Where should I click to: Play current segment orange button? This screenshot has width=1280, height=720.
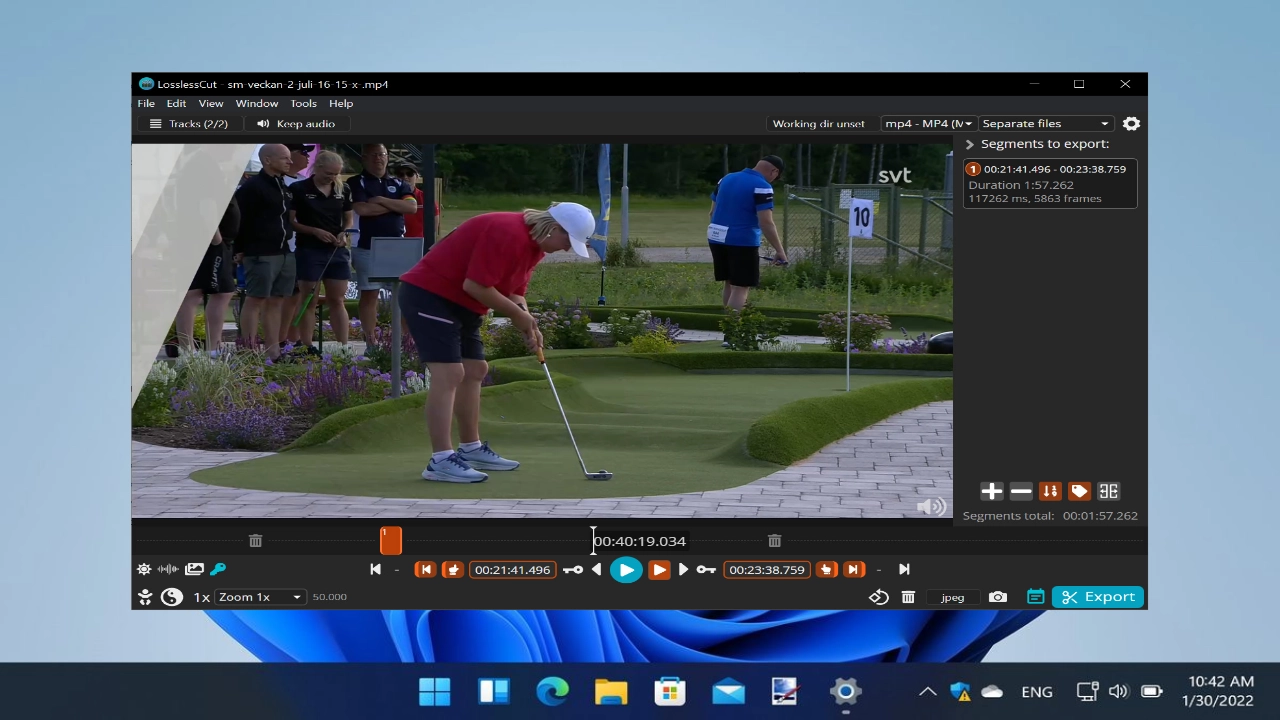pos(659,569)
